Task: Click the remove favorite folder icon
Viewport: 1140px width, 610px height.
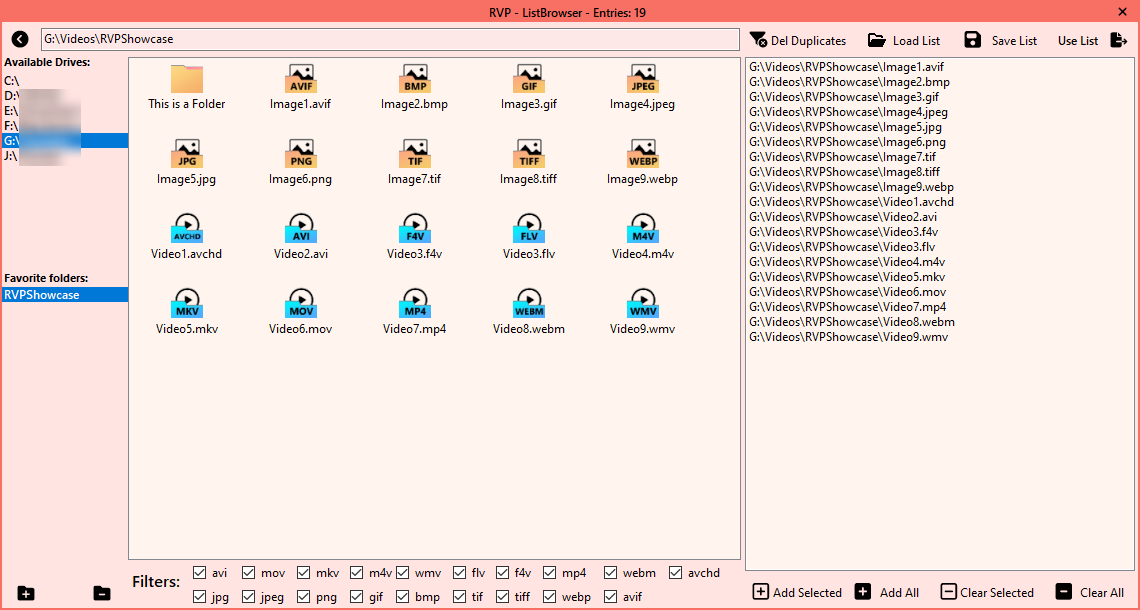Action: coord(102,593)
